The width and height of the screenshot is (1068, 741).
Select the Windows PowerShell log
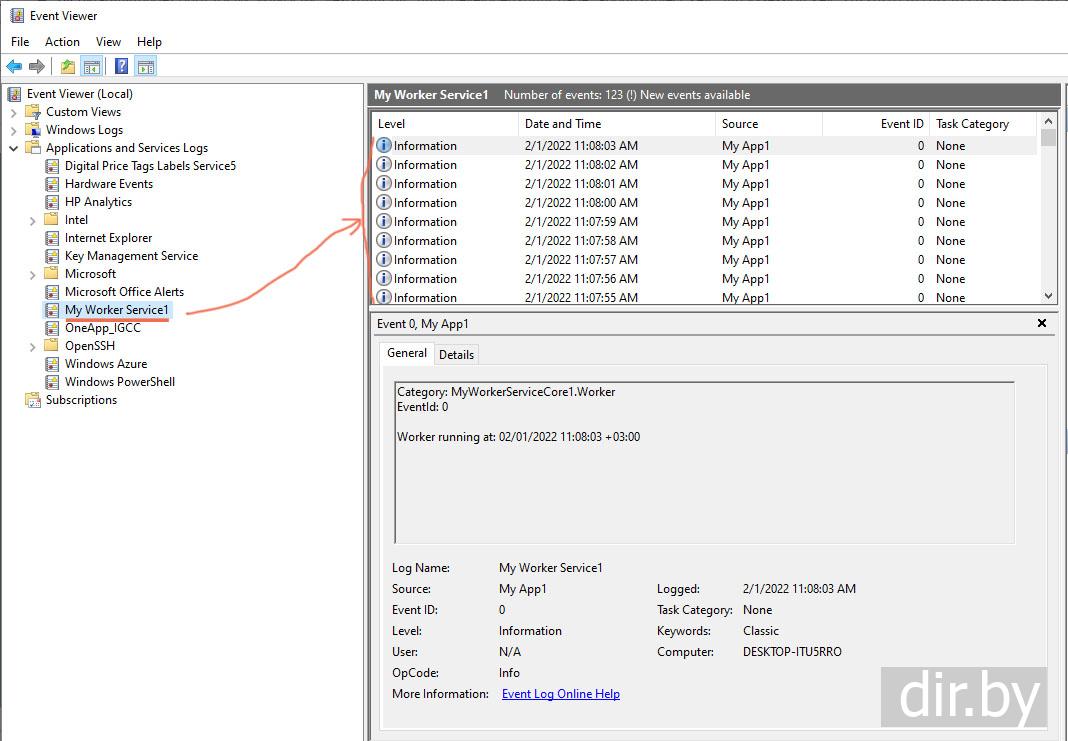coord(119,382)
